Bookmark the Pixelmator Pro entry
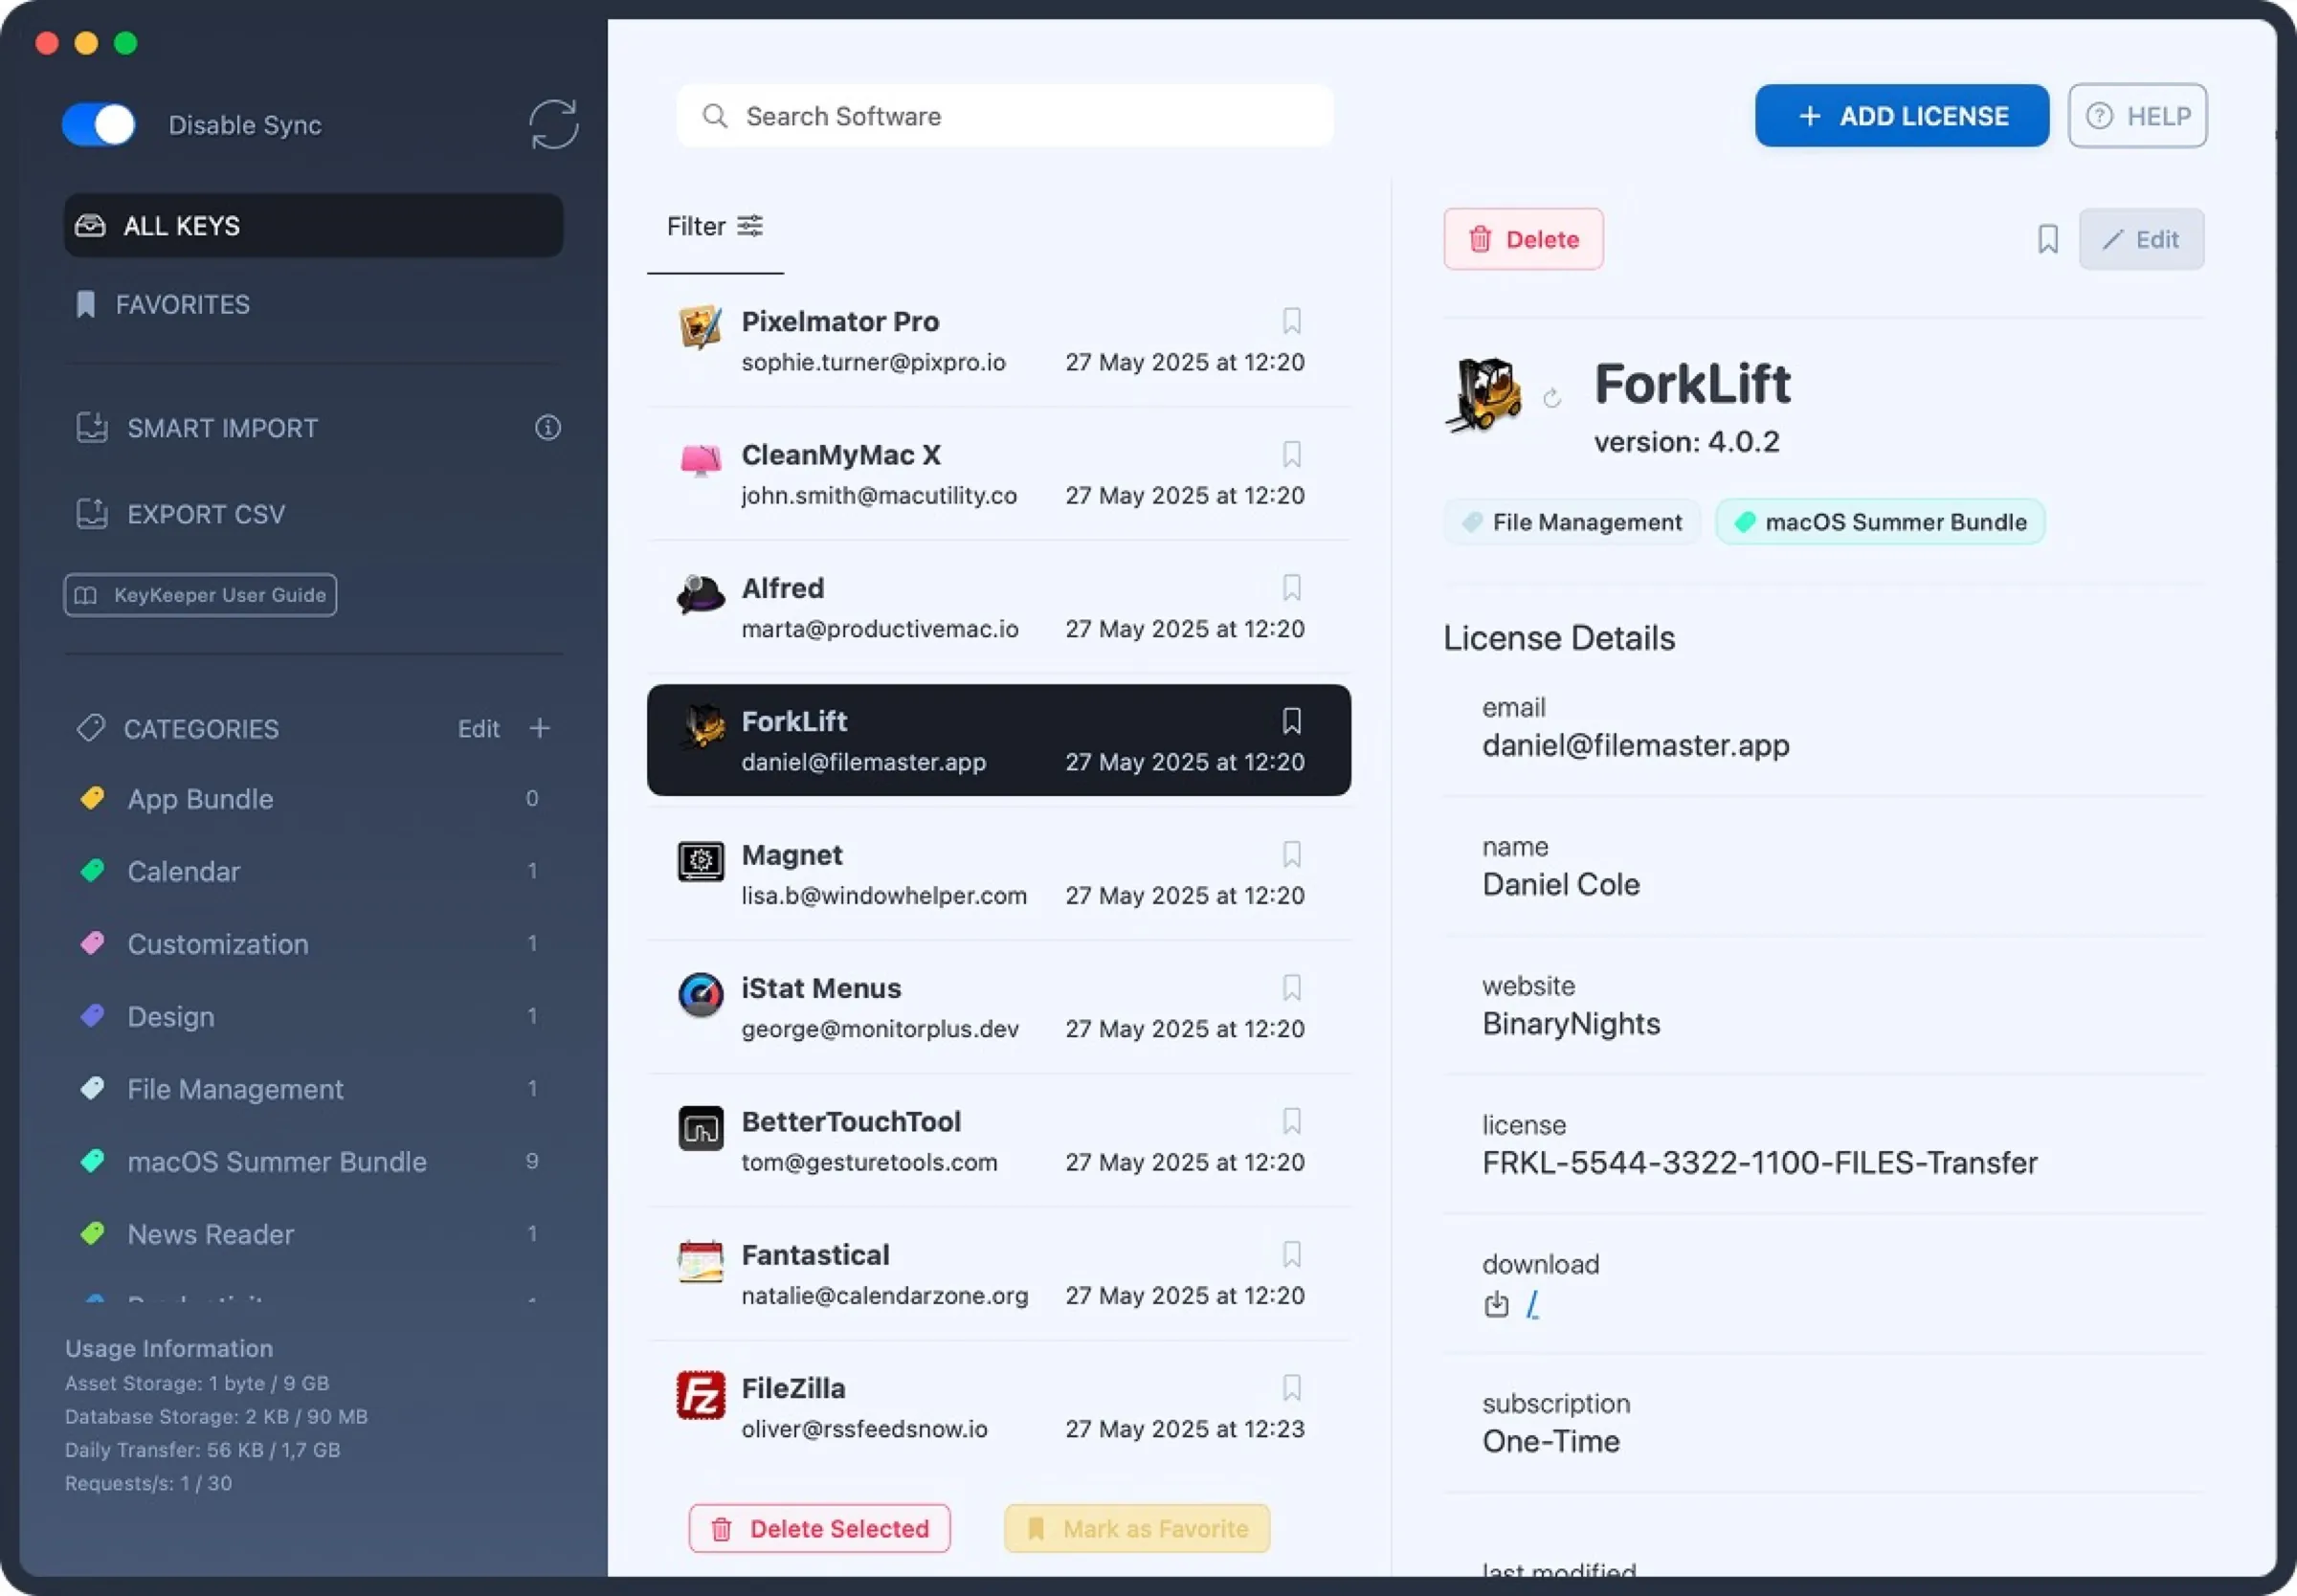 (1291, 321)
